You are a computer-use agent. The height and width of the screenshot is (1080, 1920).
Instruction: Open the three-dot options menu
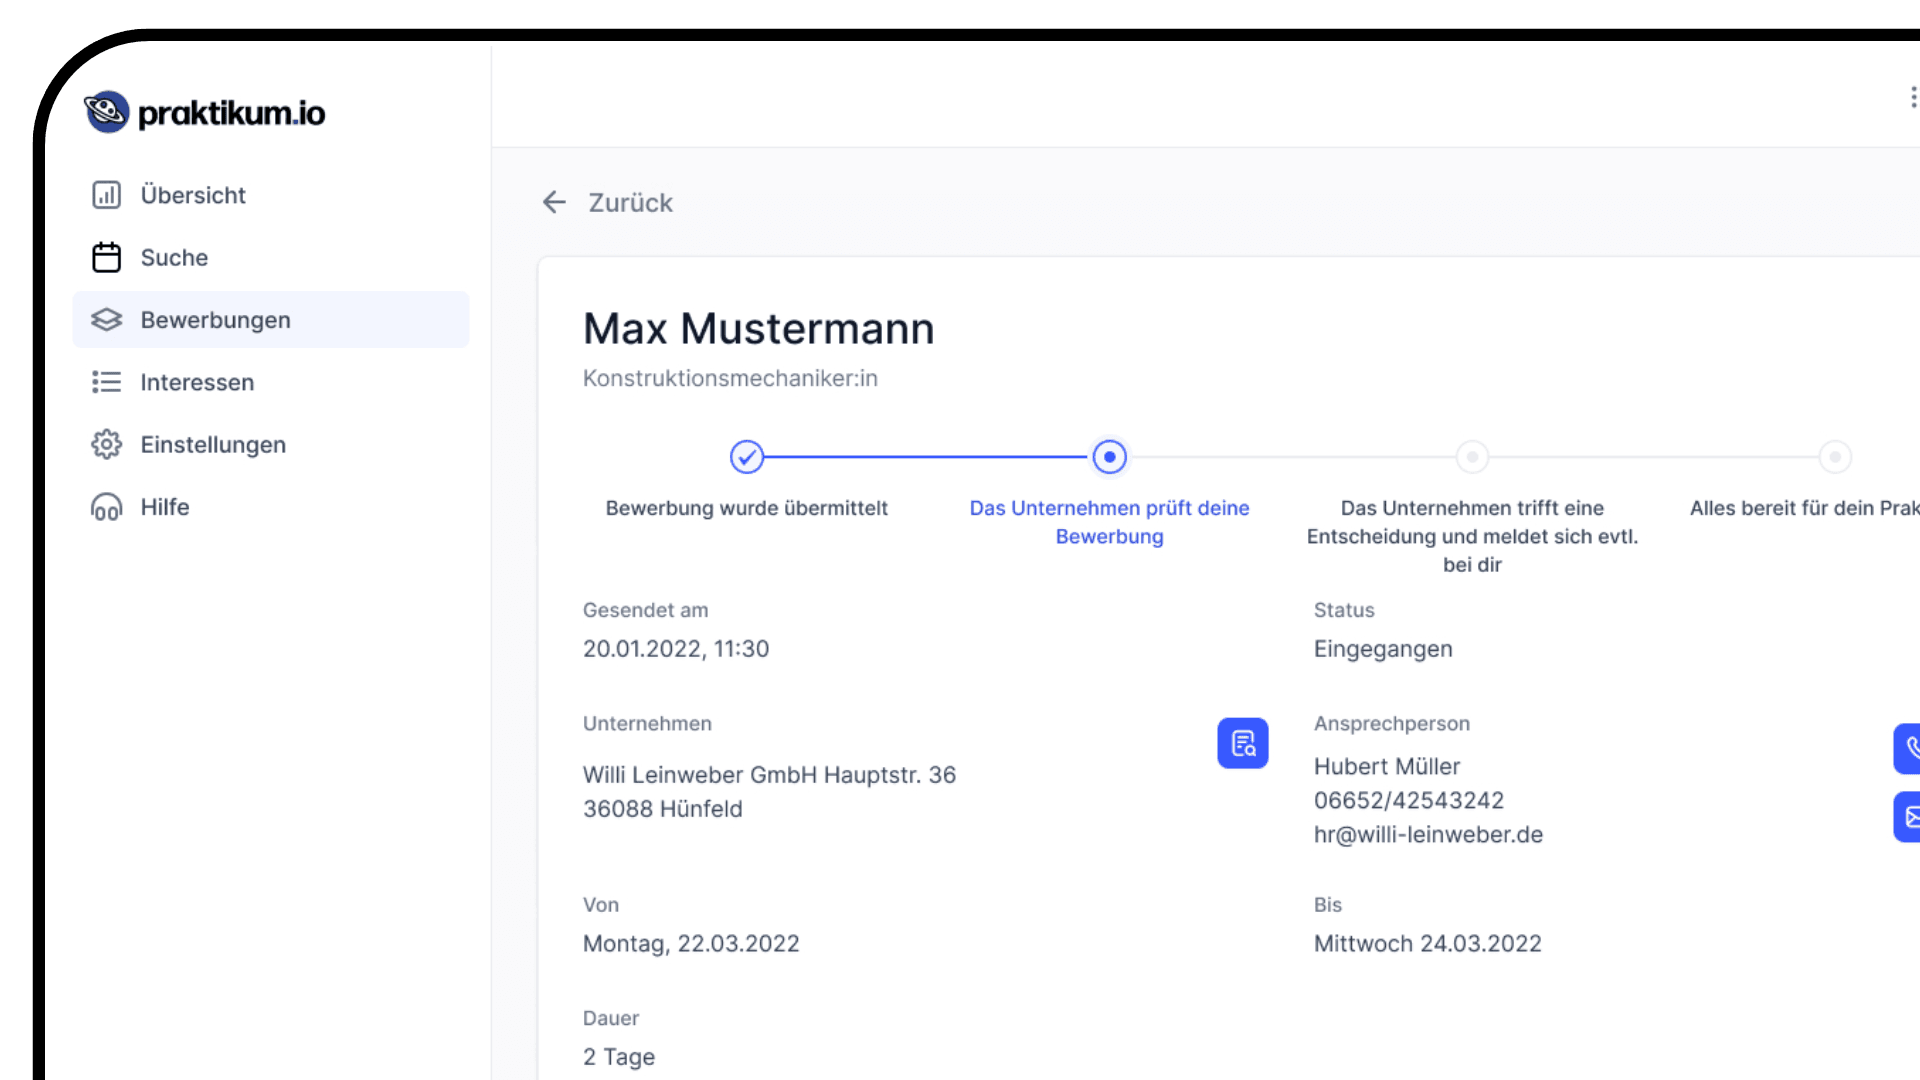pyautogui.click(x=1912, y=97)
